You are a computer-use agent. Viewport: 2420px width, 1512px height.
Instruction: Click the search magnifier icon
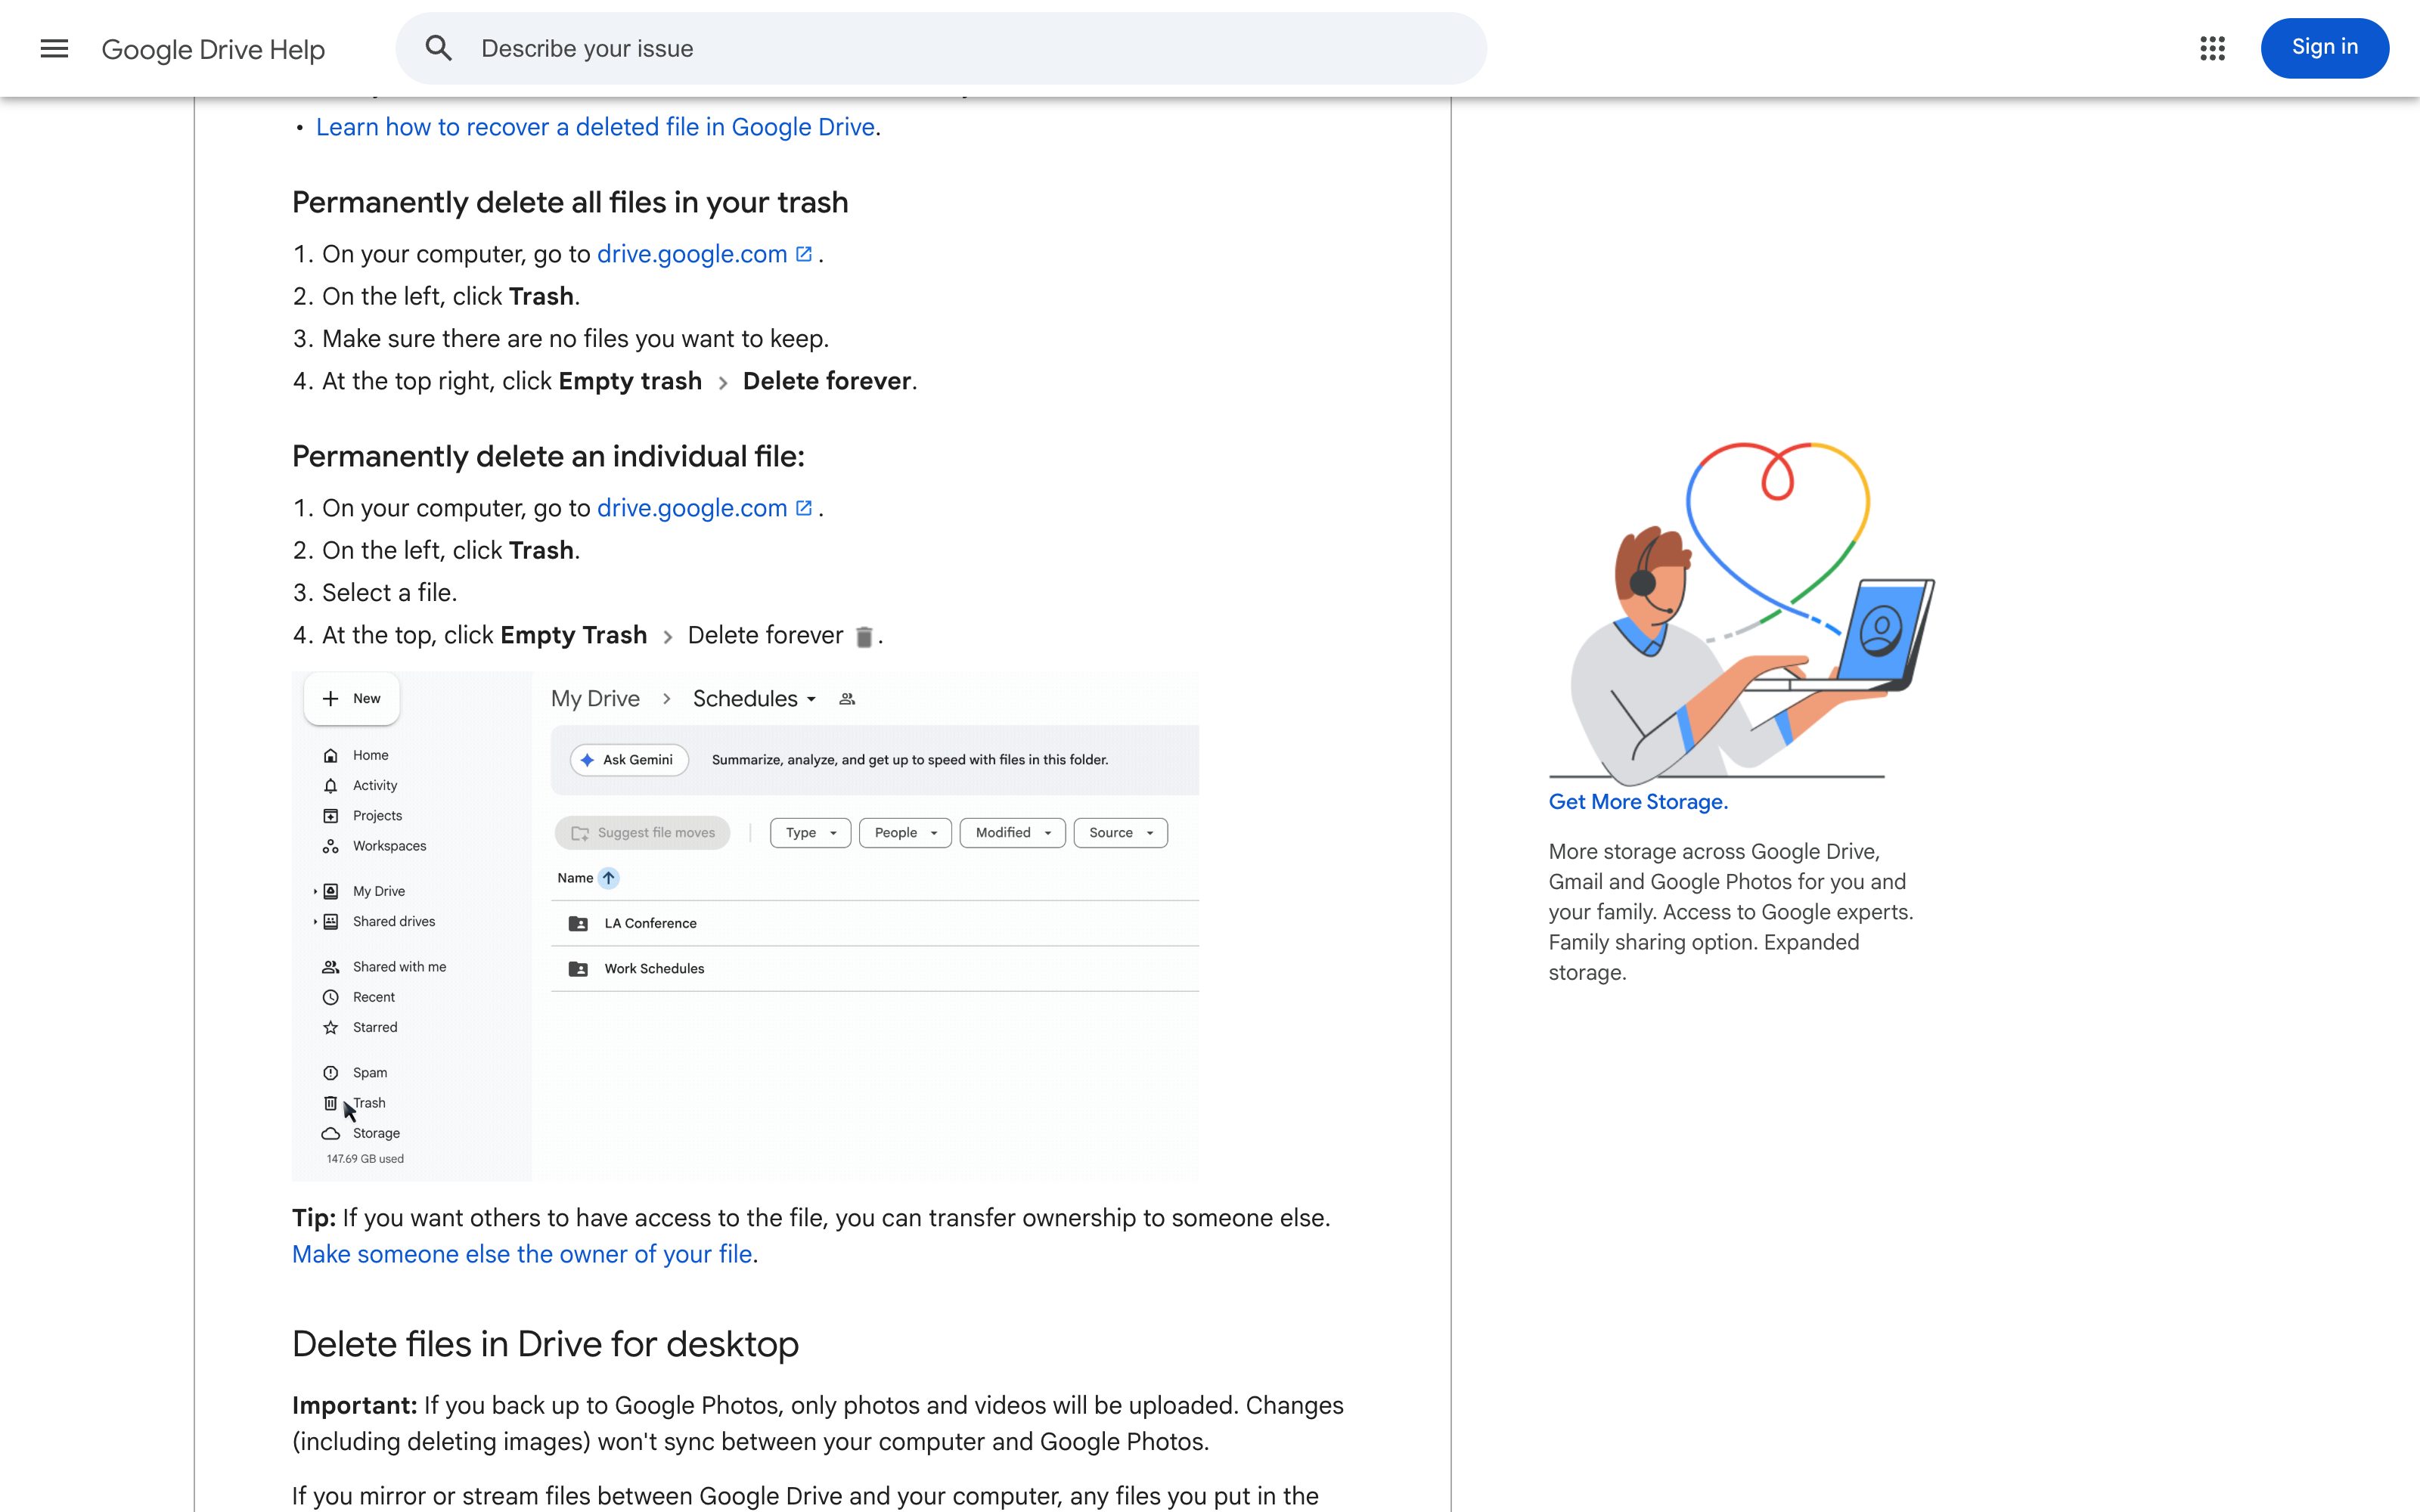click(x=438, y=48)
